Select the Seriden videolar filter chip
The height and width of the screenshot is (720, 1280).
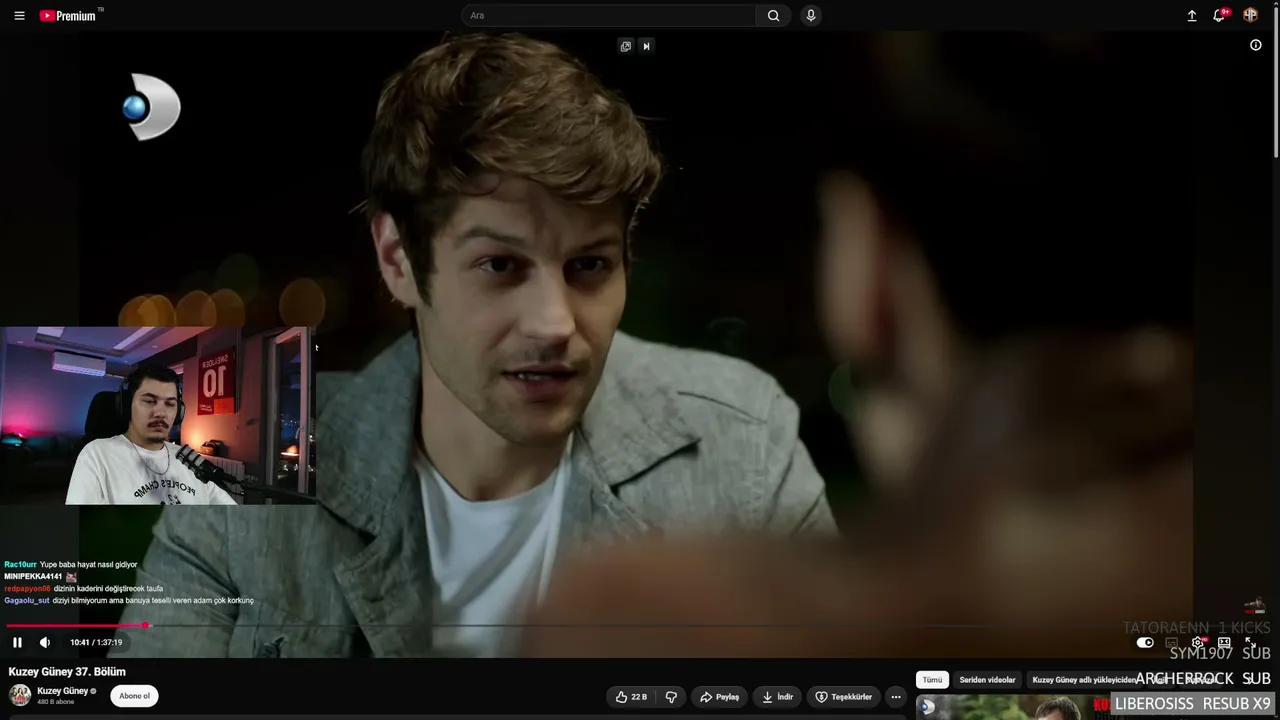(x=987, y=680)
